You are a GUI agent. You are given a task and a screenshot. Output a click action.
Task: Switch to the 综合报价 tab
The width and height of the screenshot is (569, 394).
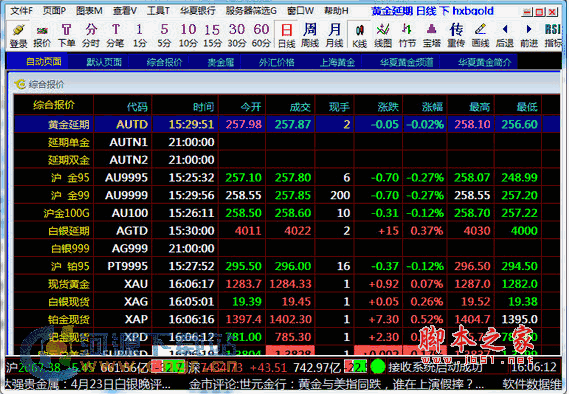(x=164, y=62)
